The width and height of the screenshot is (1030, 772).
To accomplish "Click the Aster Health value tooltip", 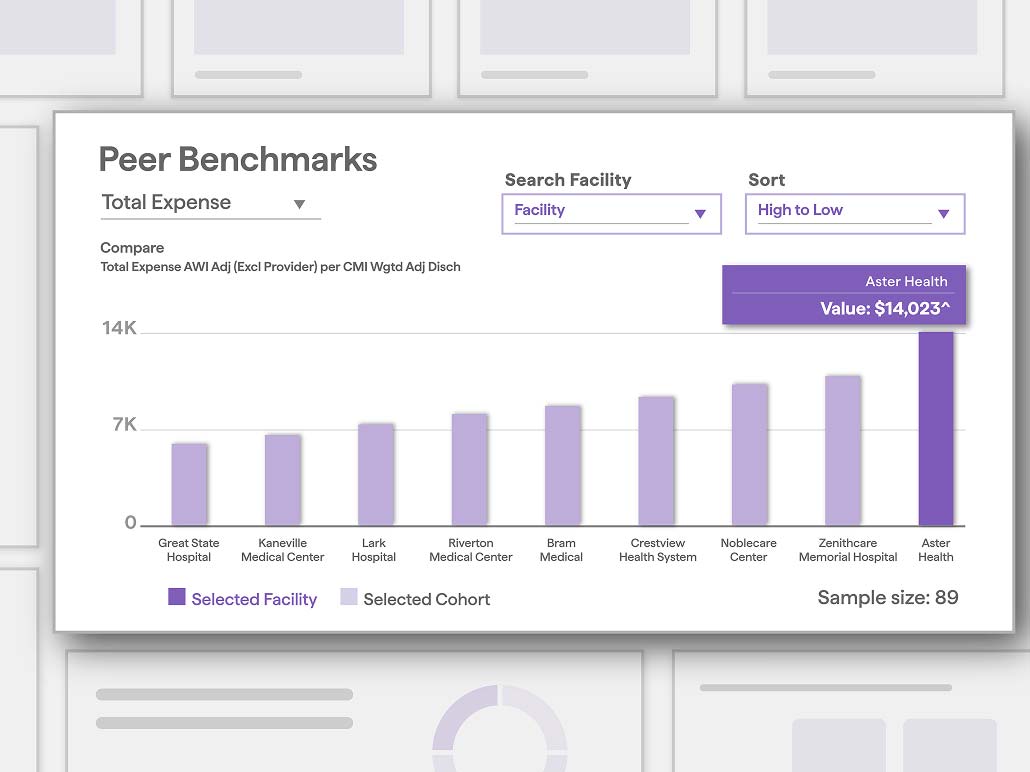I will tap(844, 295).
